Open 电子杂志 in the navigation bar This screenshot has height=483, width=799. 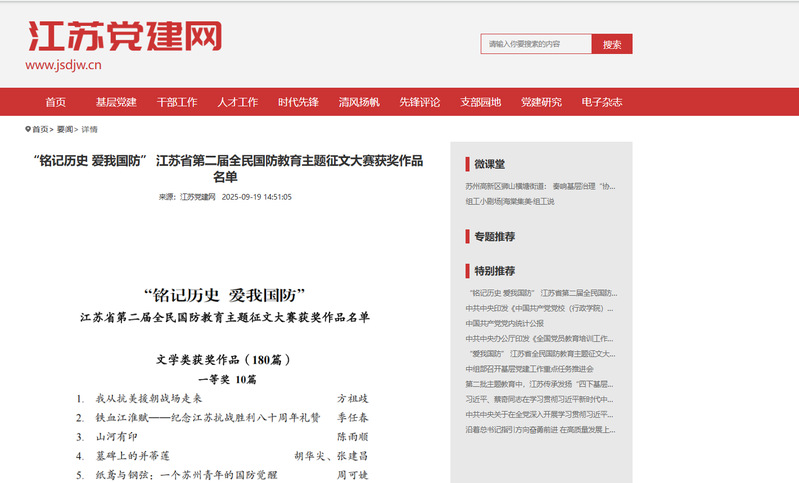tap(601, 102)
